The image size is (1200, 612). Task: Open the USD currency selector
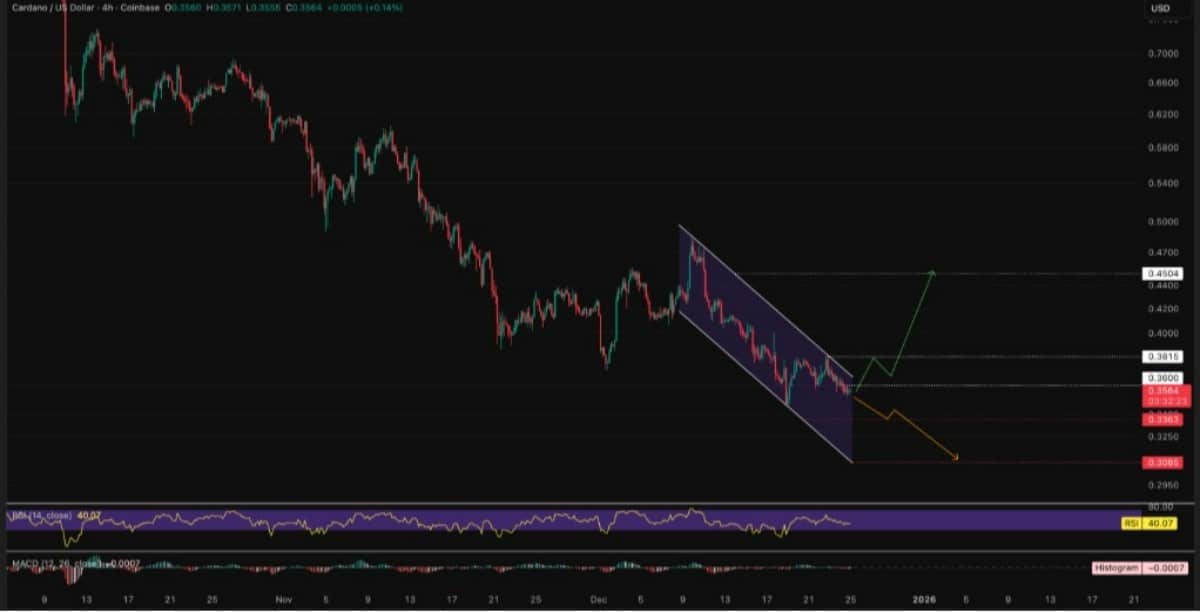pyautogui.click(x=1160, y=8)
